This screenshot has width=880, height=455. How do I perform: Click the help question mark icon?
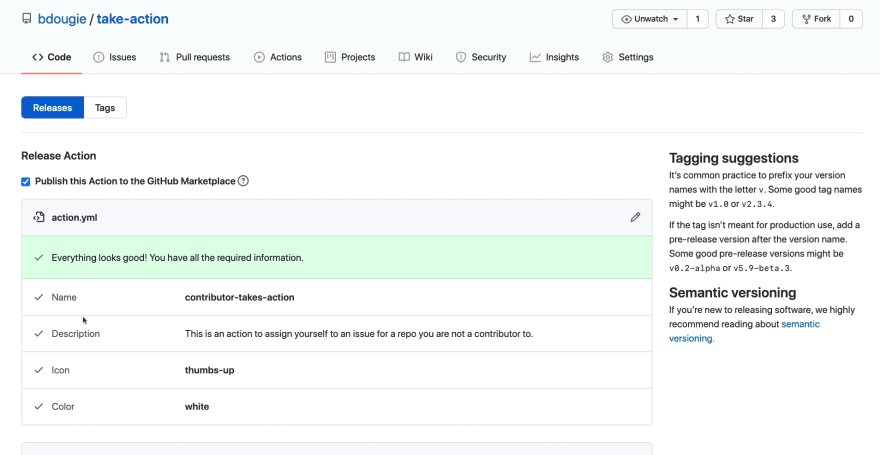[243, 181]
